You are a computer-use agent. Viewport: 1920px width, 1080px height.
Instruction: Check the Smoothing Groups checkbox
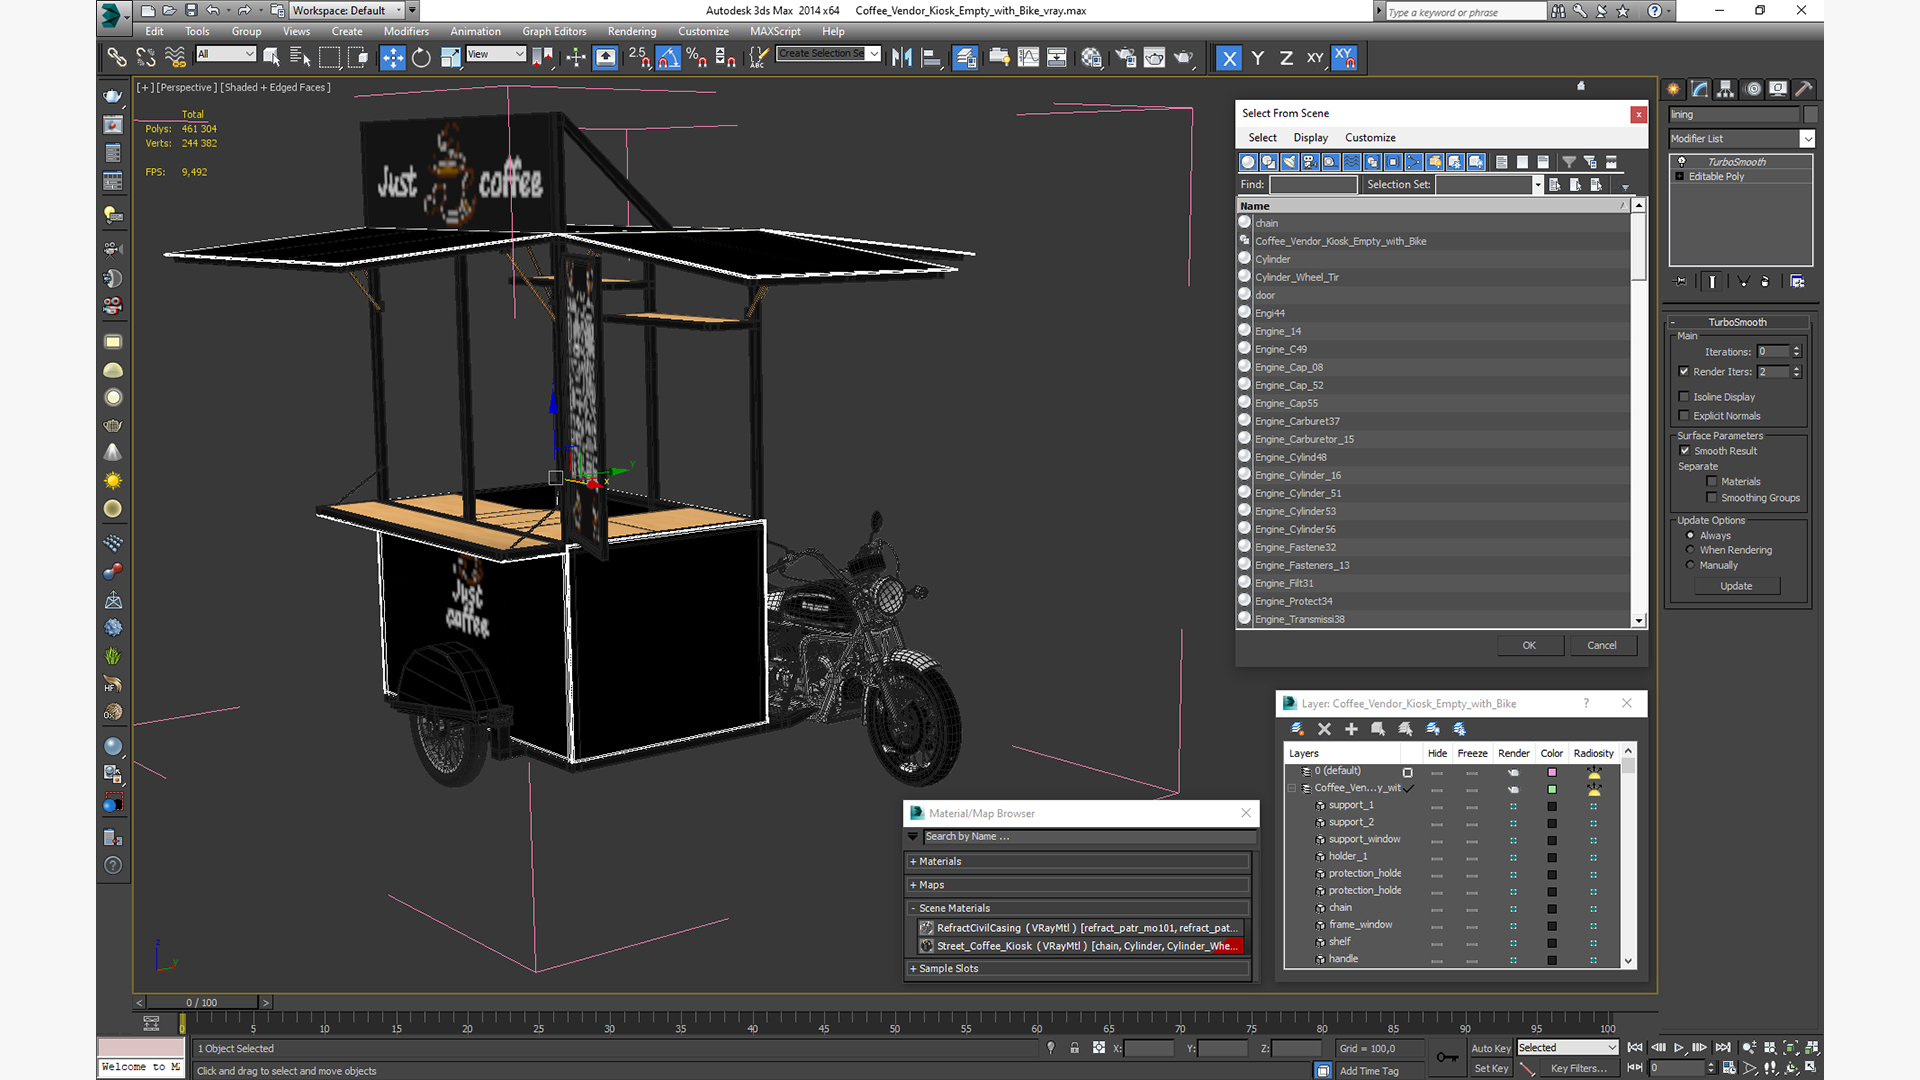1712,498
